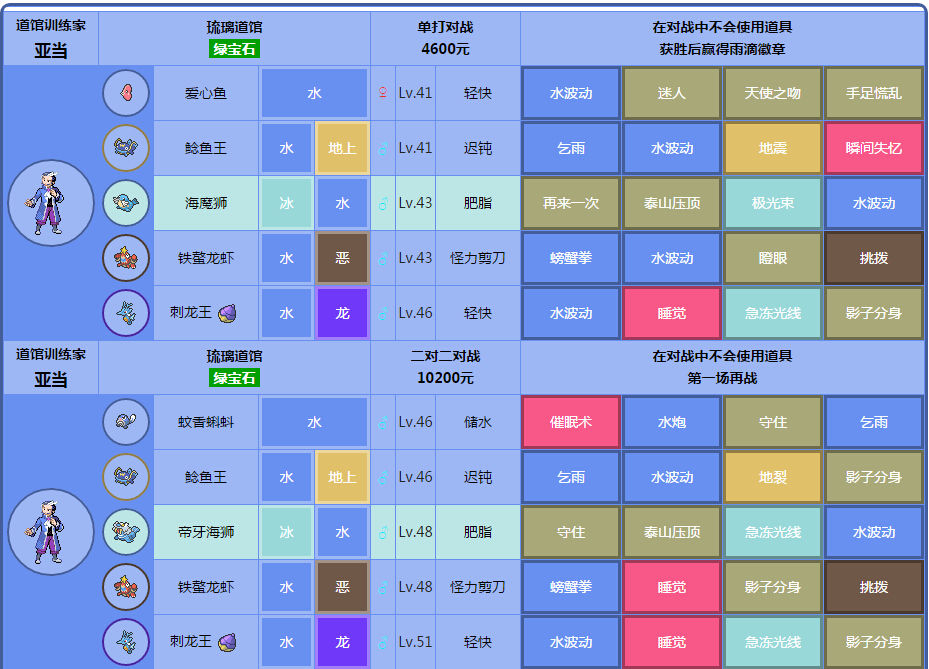The width and height of the screenshot is (929, 669).
Task: Click the purple 龙 type badge of Lv.46 刺龙王
Action: click(x=342, y=313)
